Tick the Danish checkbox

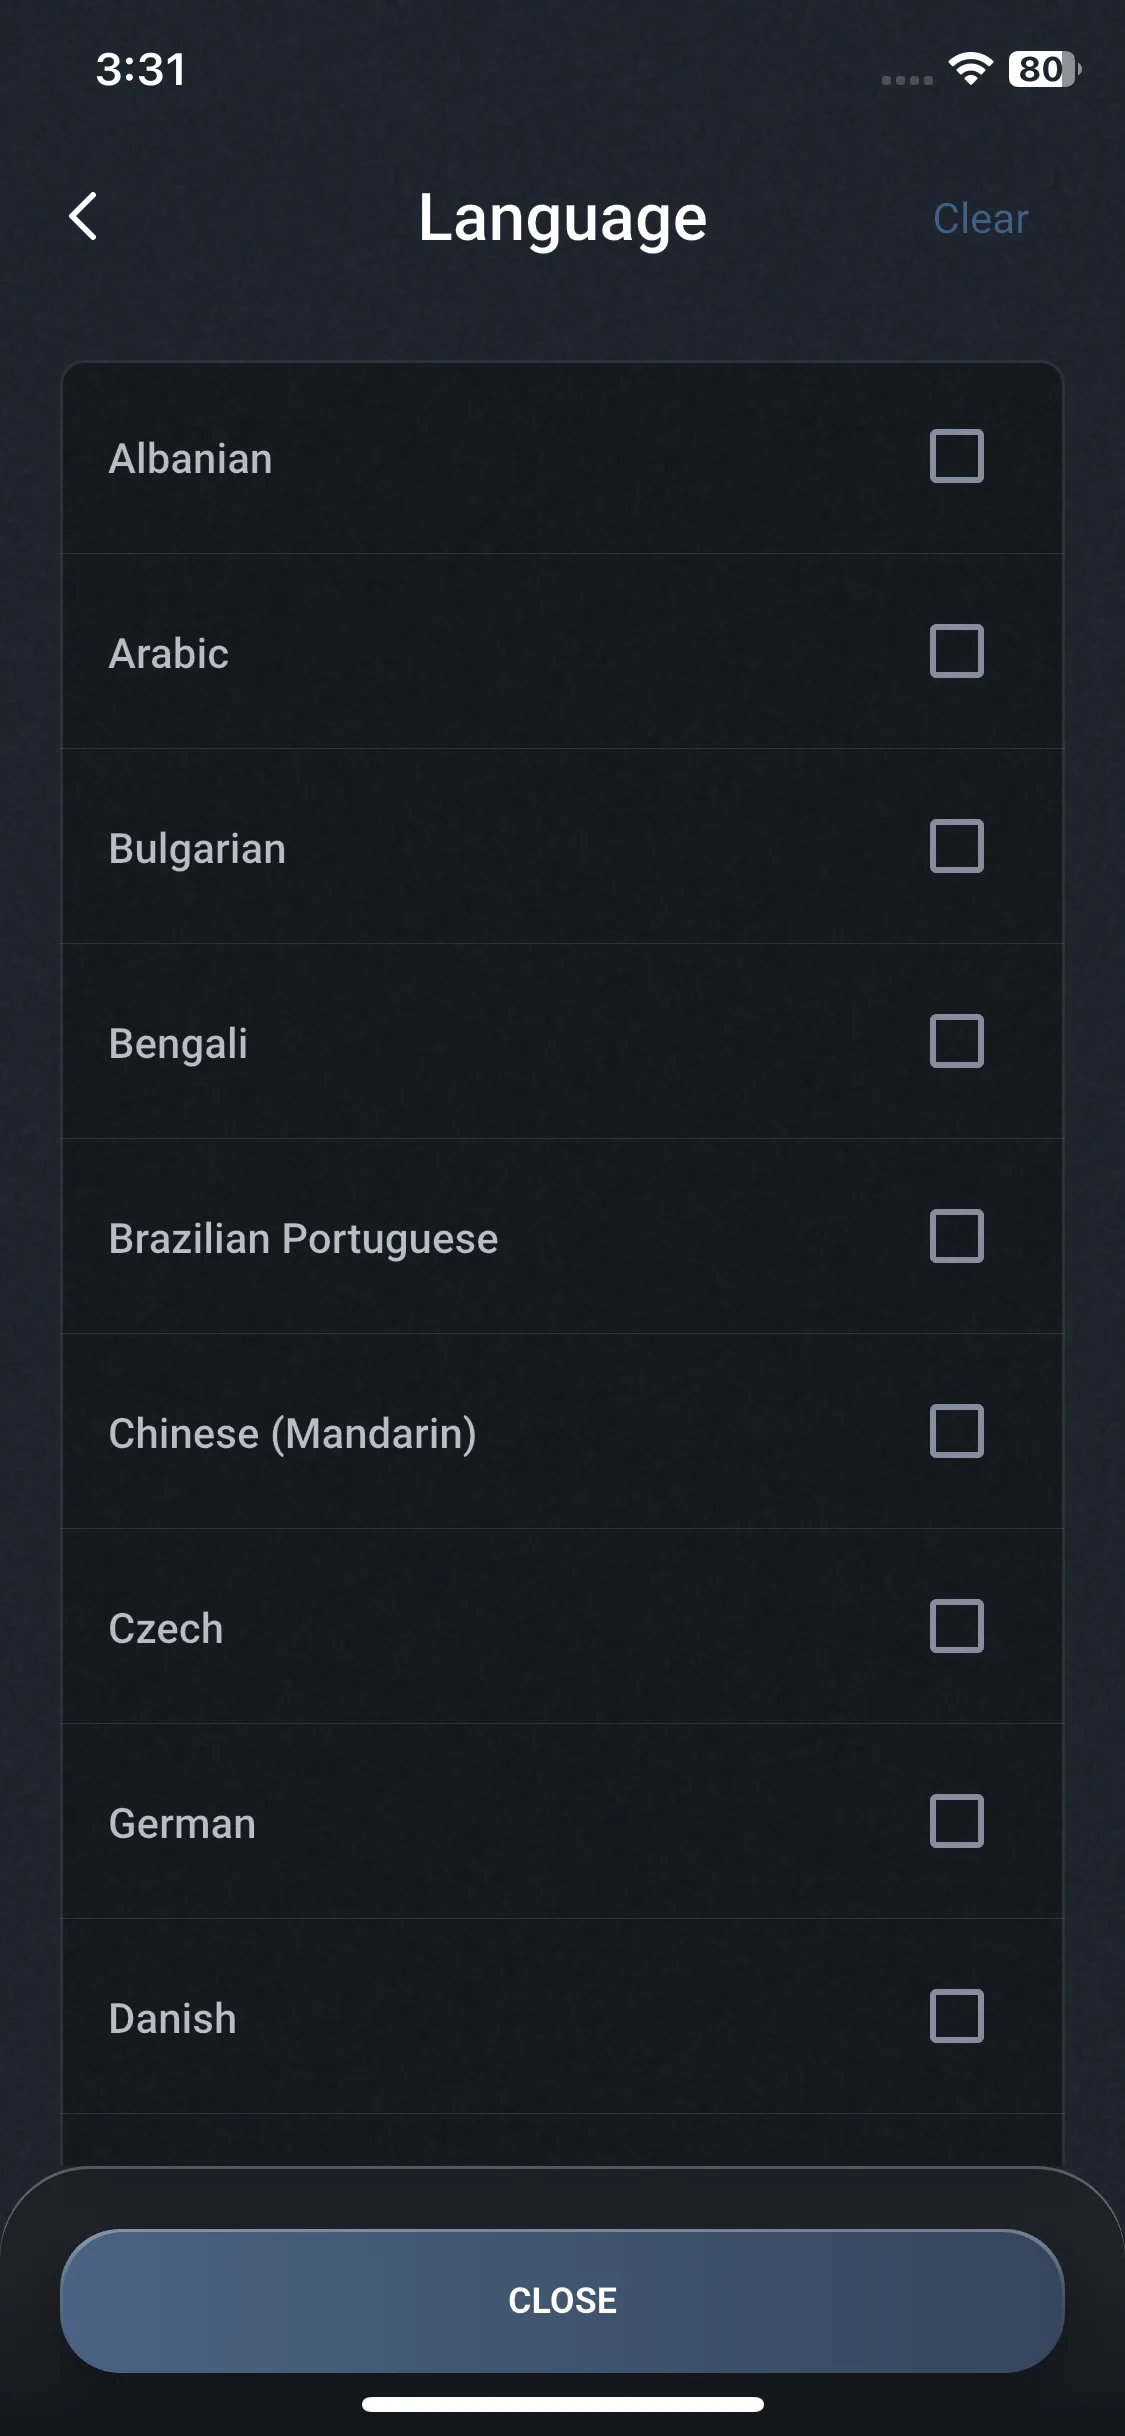(x=956, y=2016)
